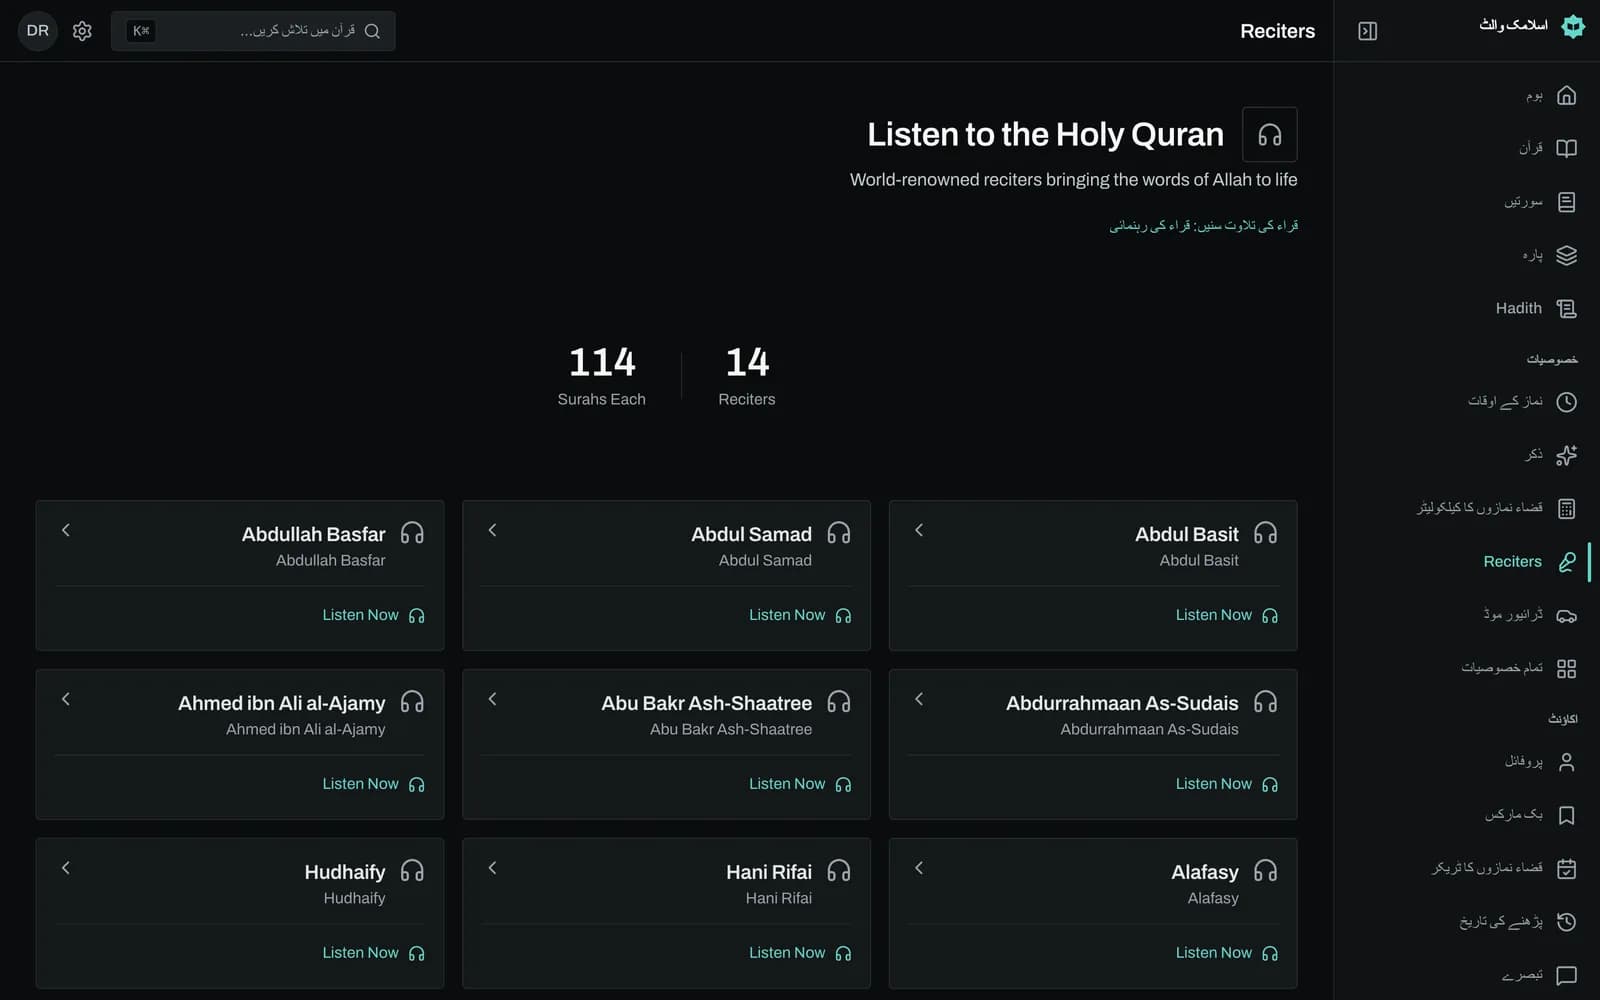
Task: Open the reading history icon
Action: tap(1566, 921)
